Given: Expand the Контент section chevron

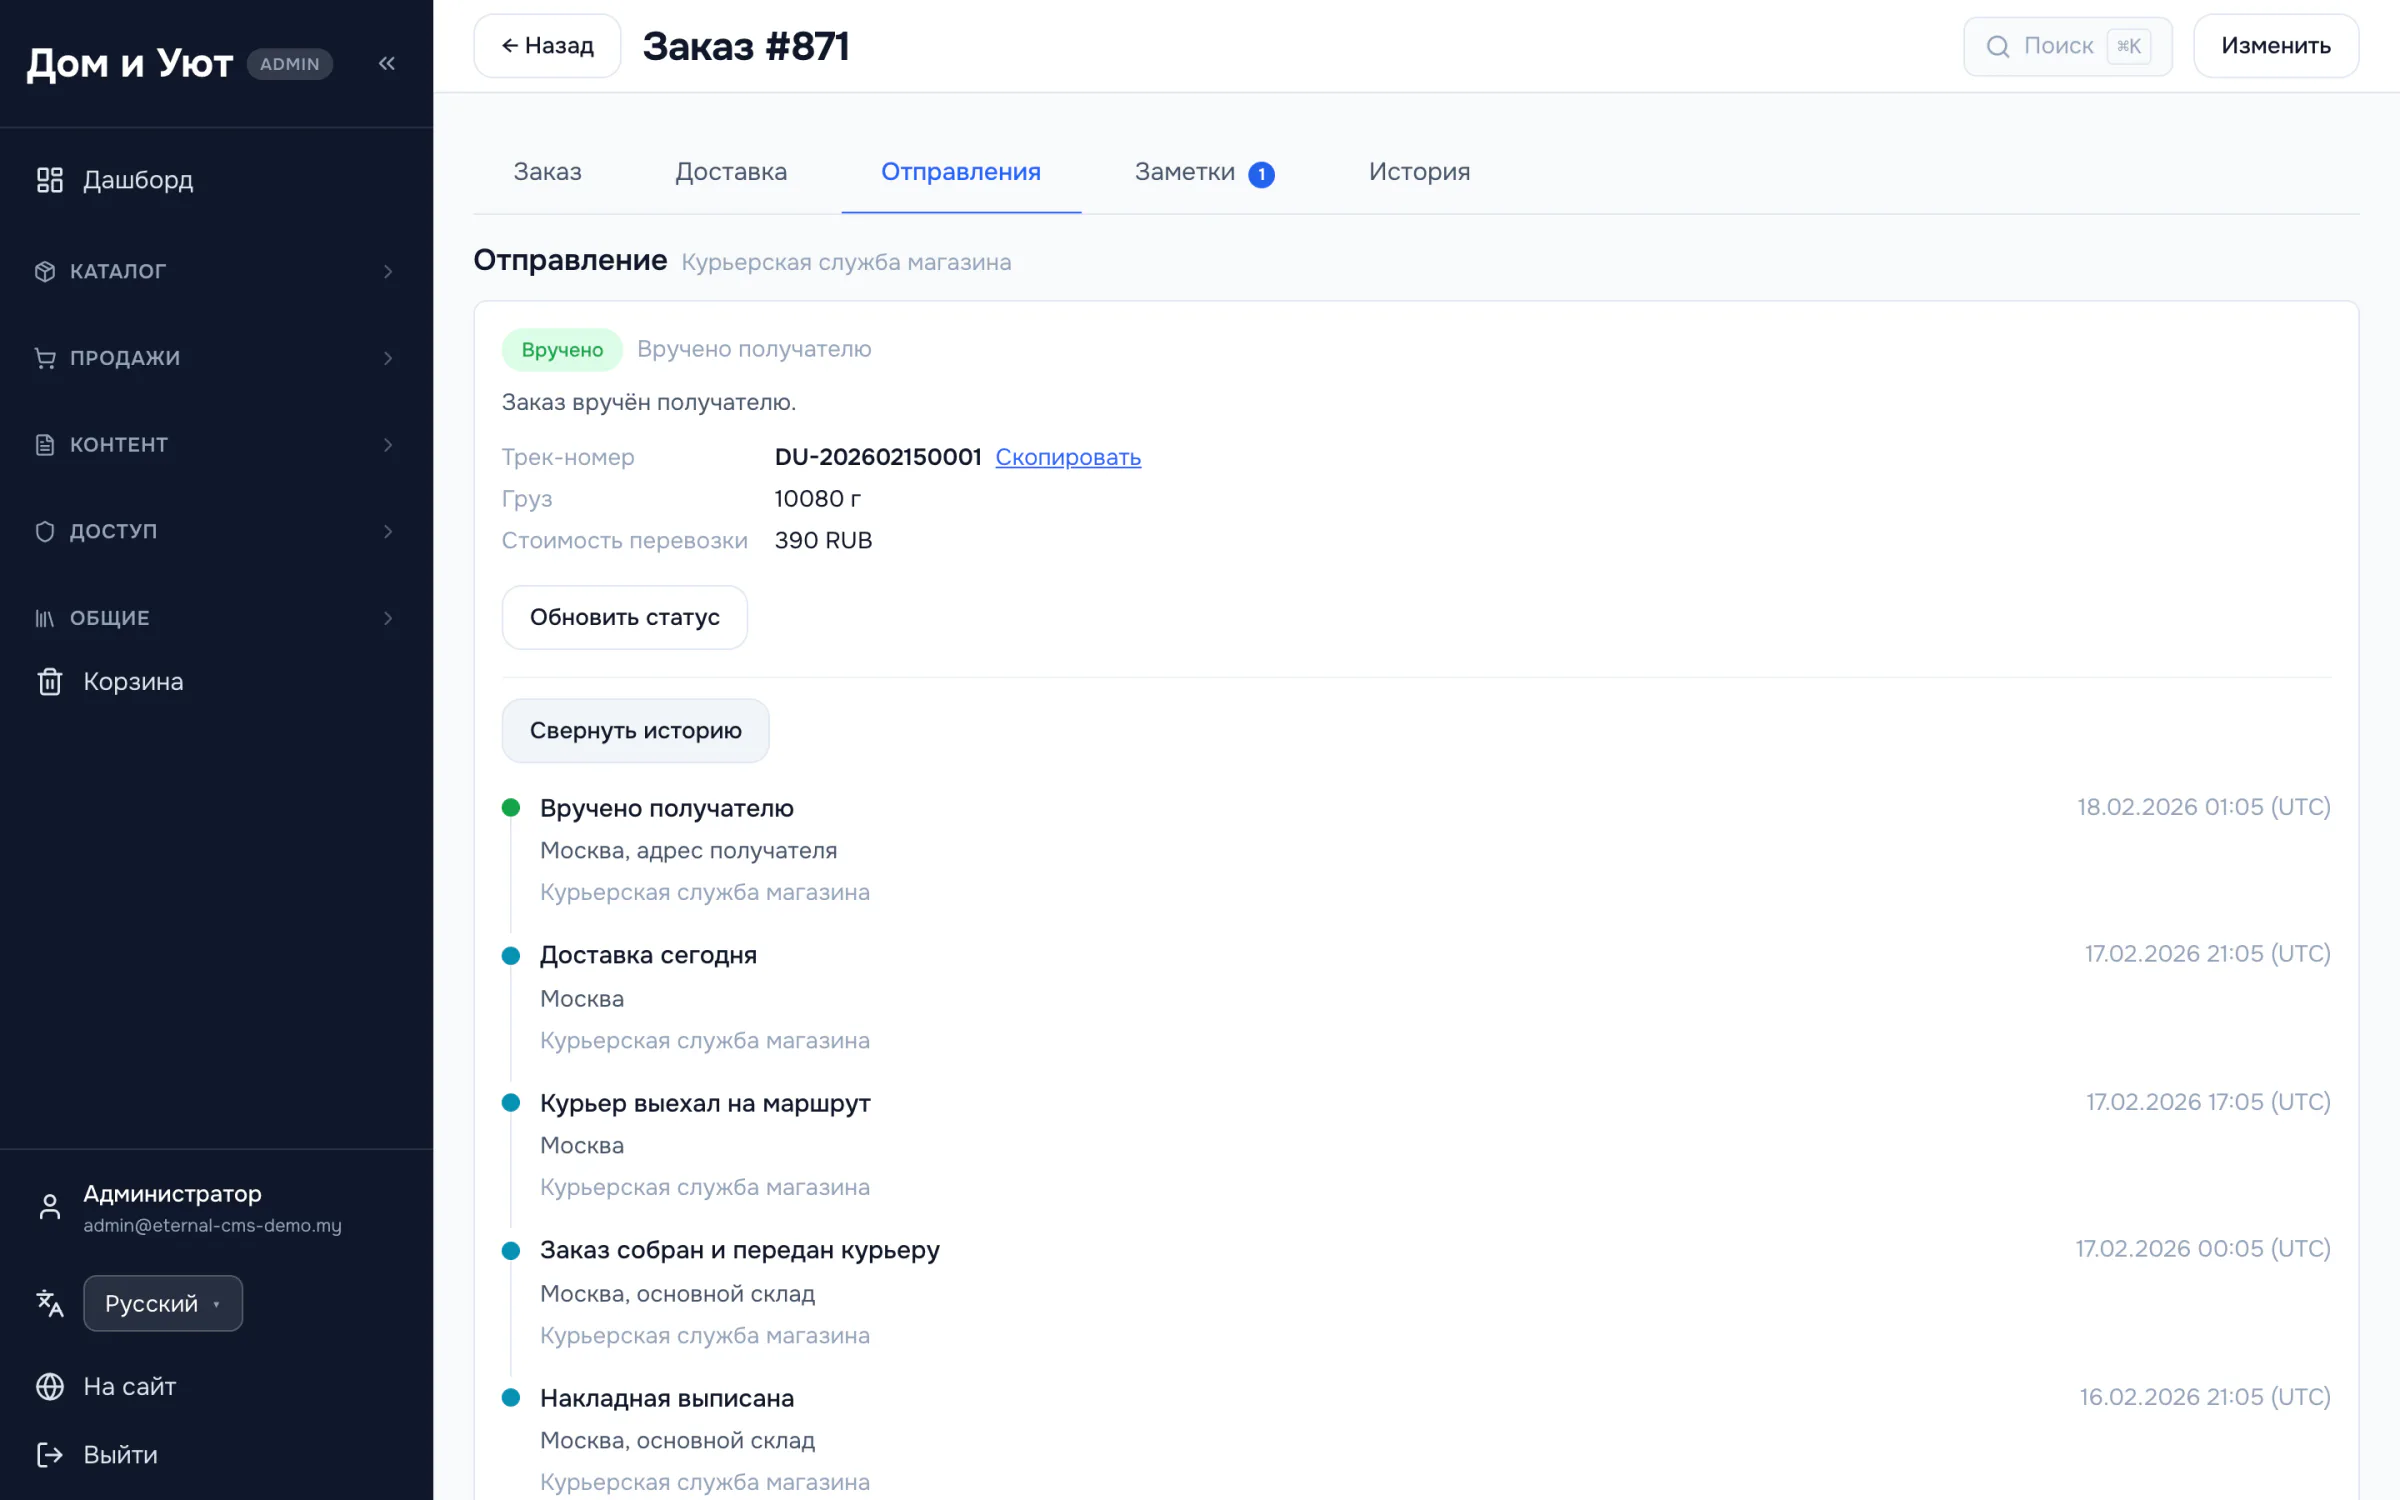Looking at the screenshot, I should click(388, 445).
